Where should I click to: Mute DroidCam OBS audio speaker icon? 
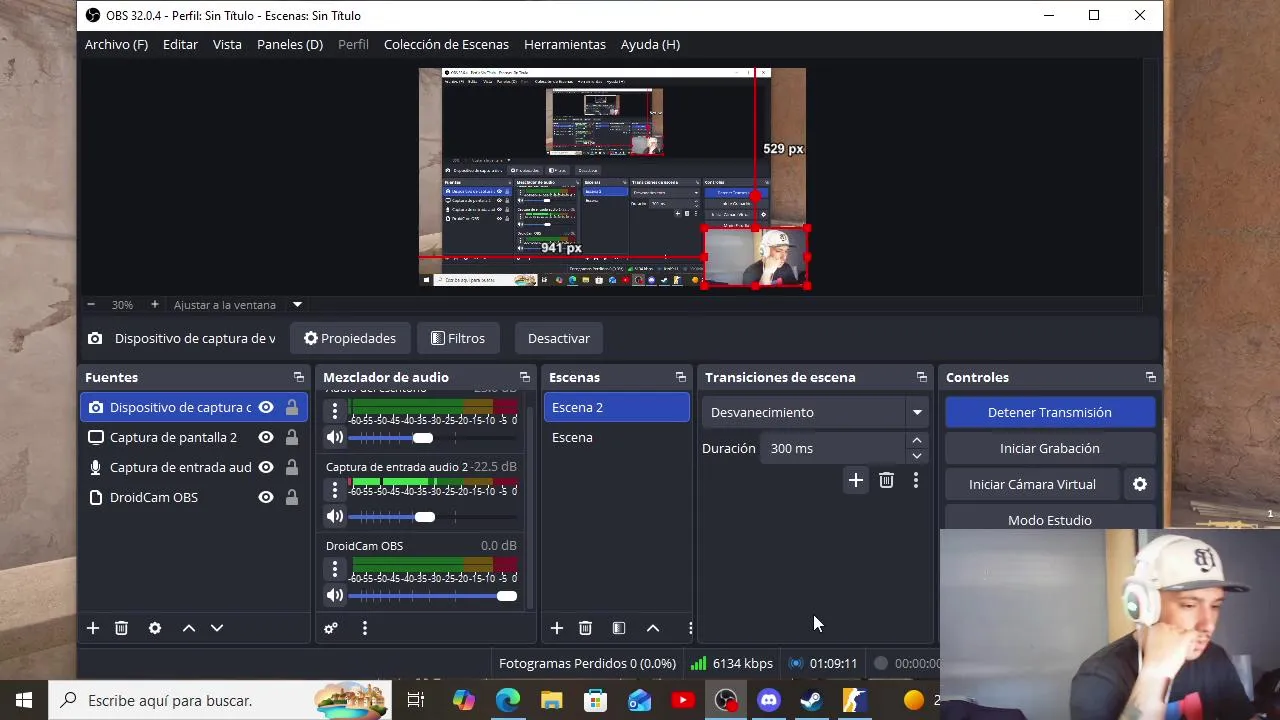[x=335, y=595]
